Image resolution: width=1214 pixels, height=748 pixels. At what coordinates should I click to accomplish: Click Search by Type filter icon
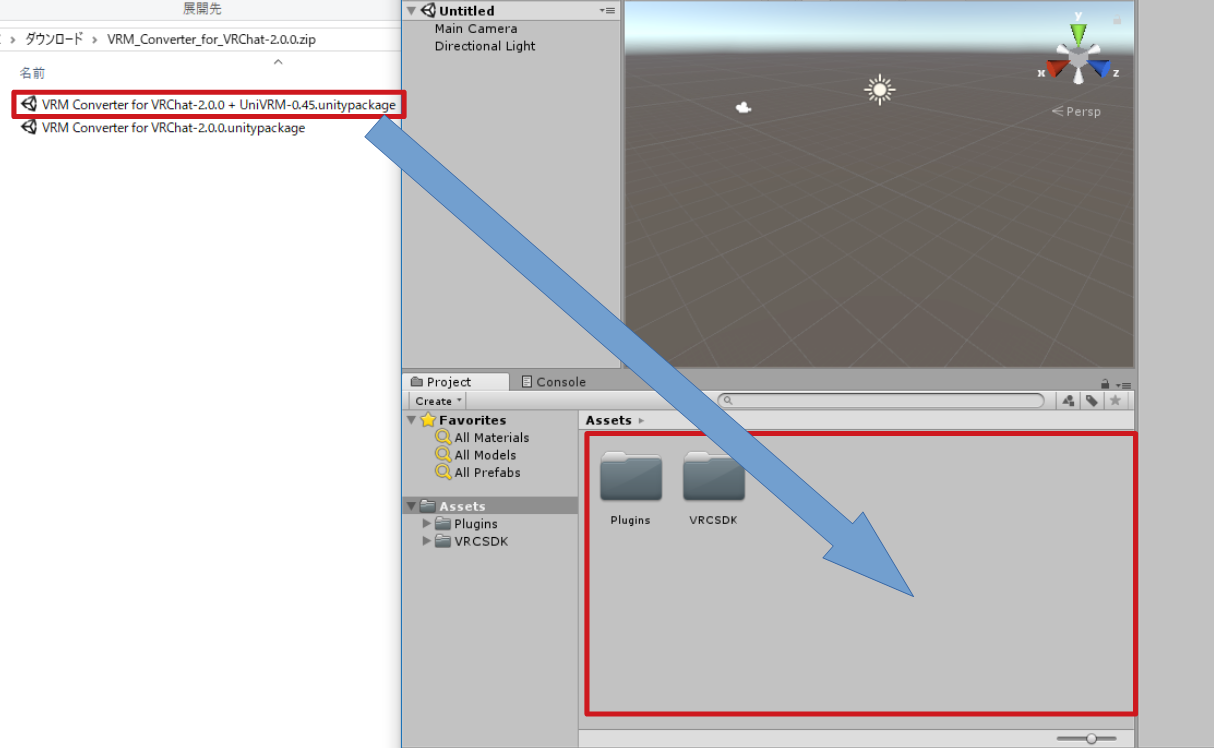pyautogui.click(x=1069, y=401)
